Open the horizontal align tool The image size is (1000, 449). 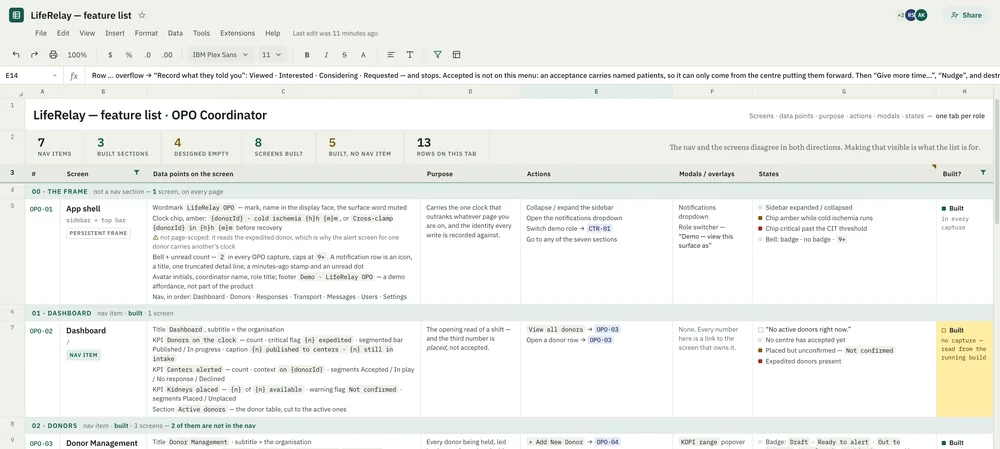tap(391, 55)
